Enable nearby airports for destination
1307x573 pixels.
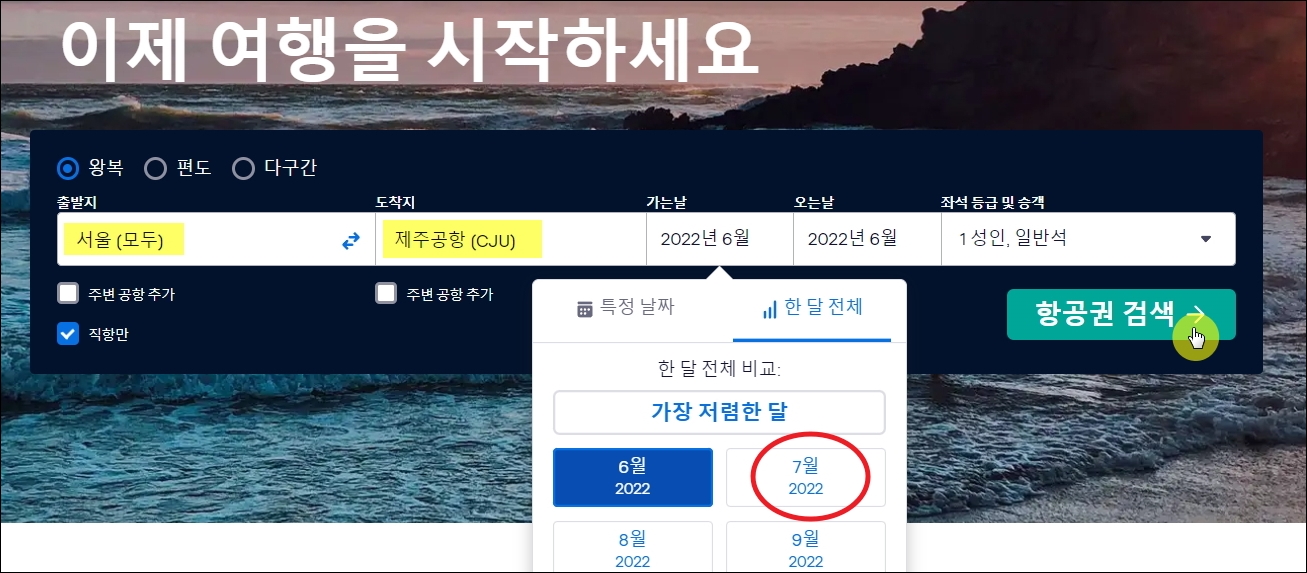pyautogui.click(x=386, y=293)
